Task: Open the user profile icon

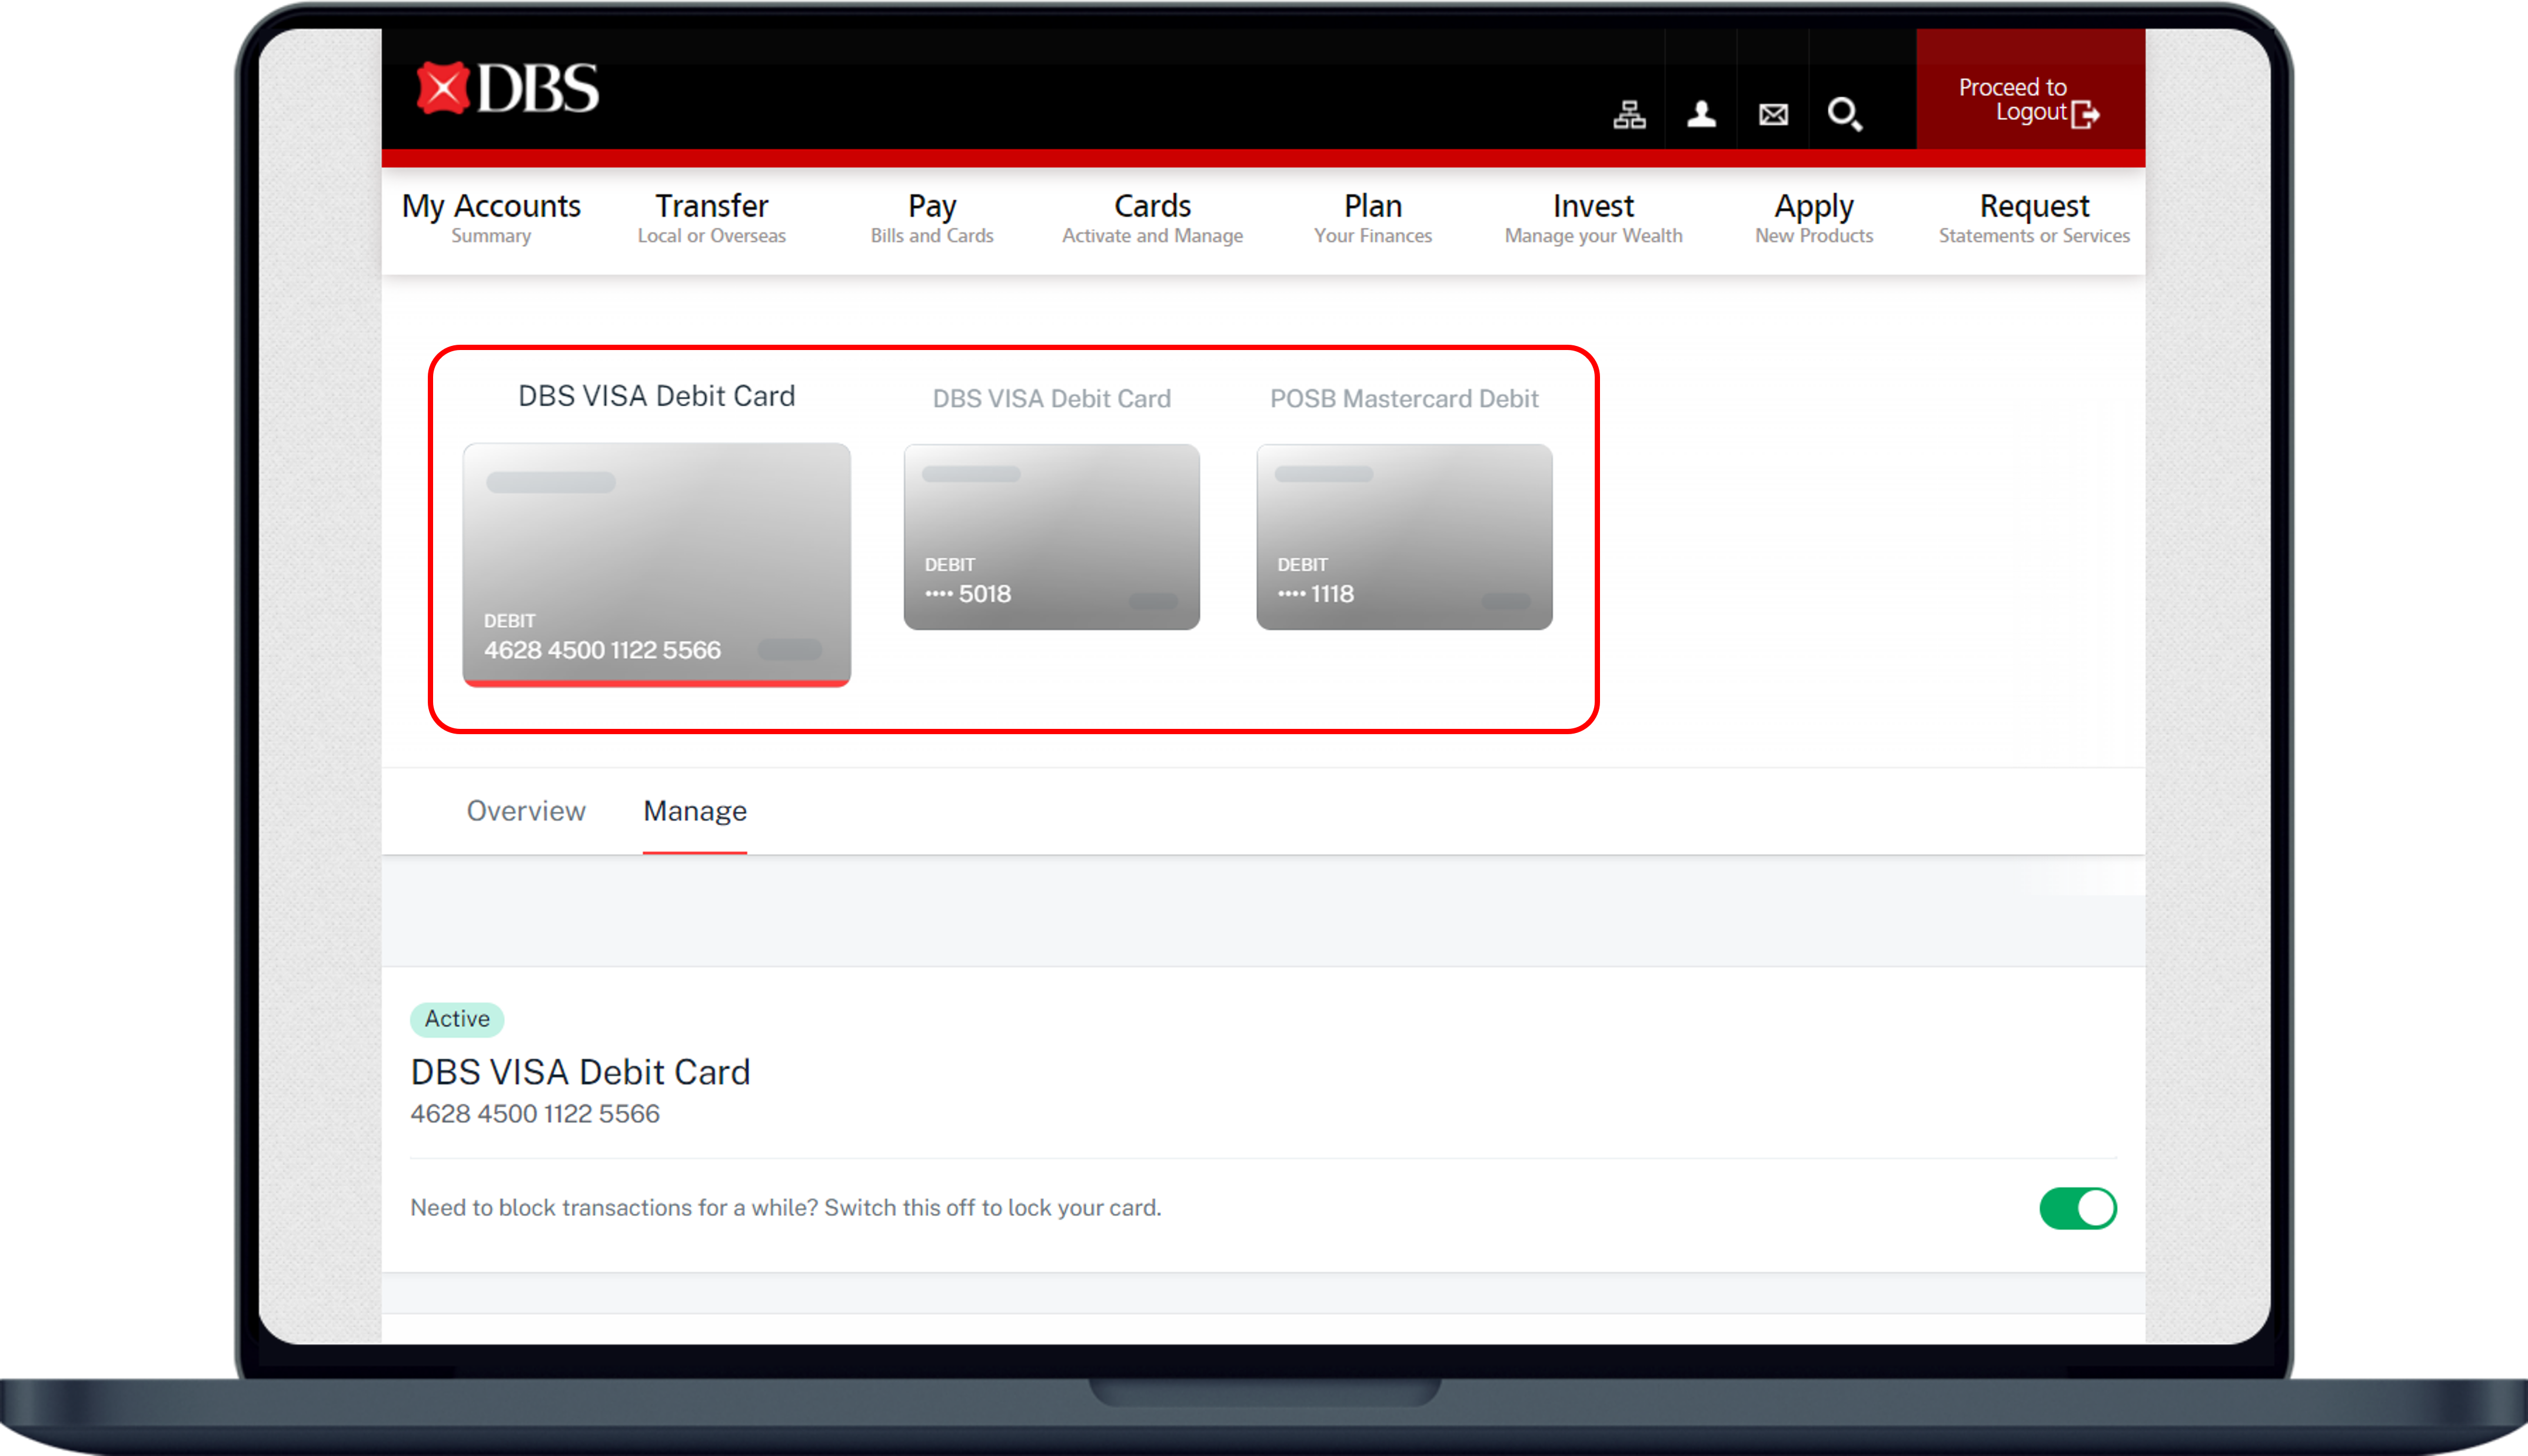Action: tap(1701, 114)
